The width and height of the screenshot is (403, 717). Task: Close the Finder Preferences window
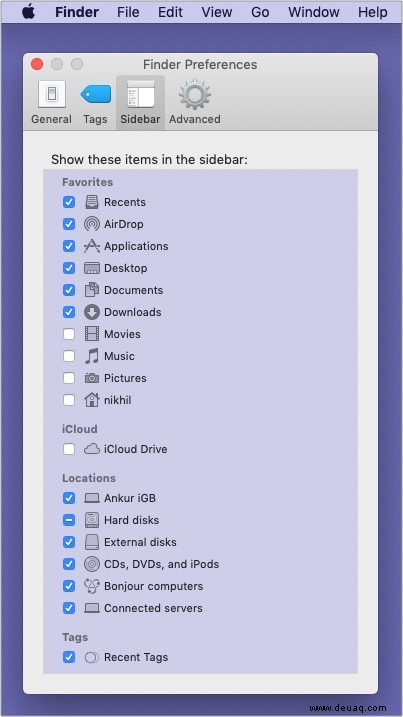[x=37, y=64]
